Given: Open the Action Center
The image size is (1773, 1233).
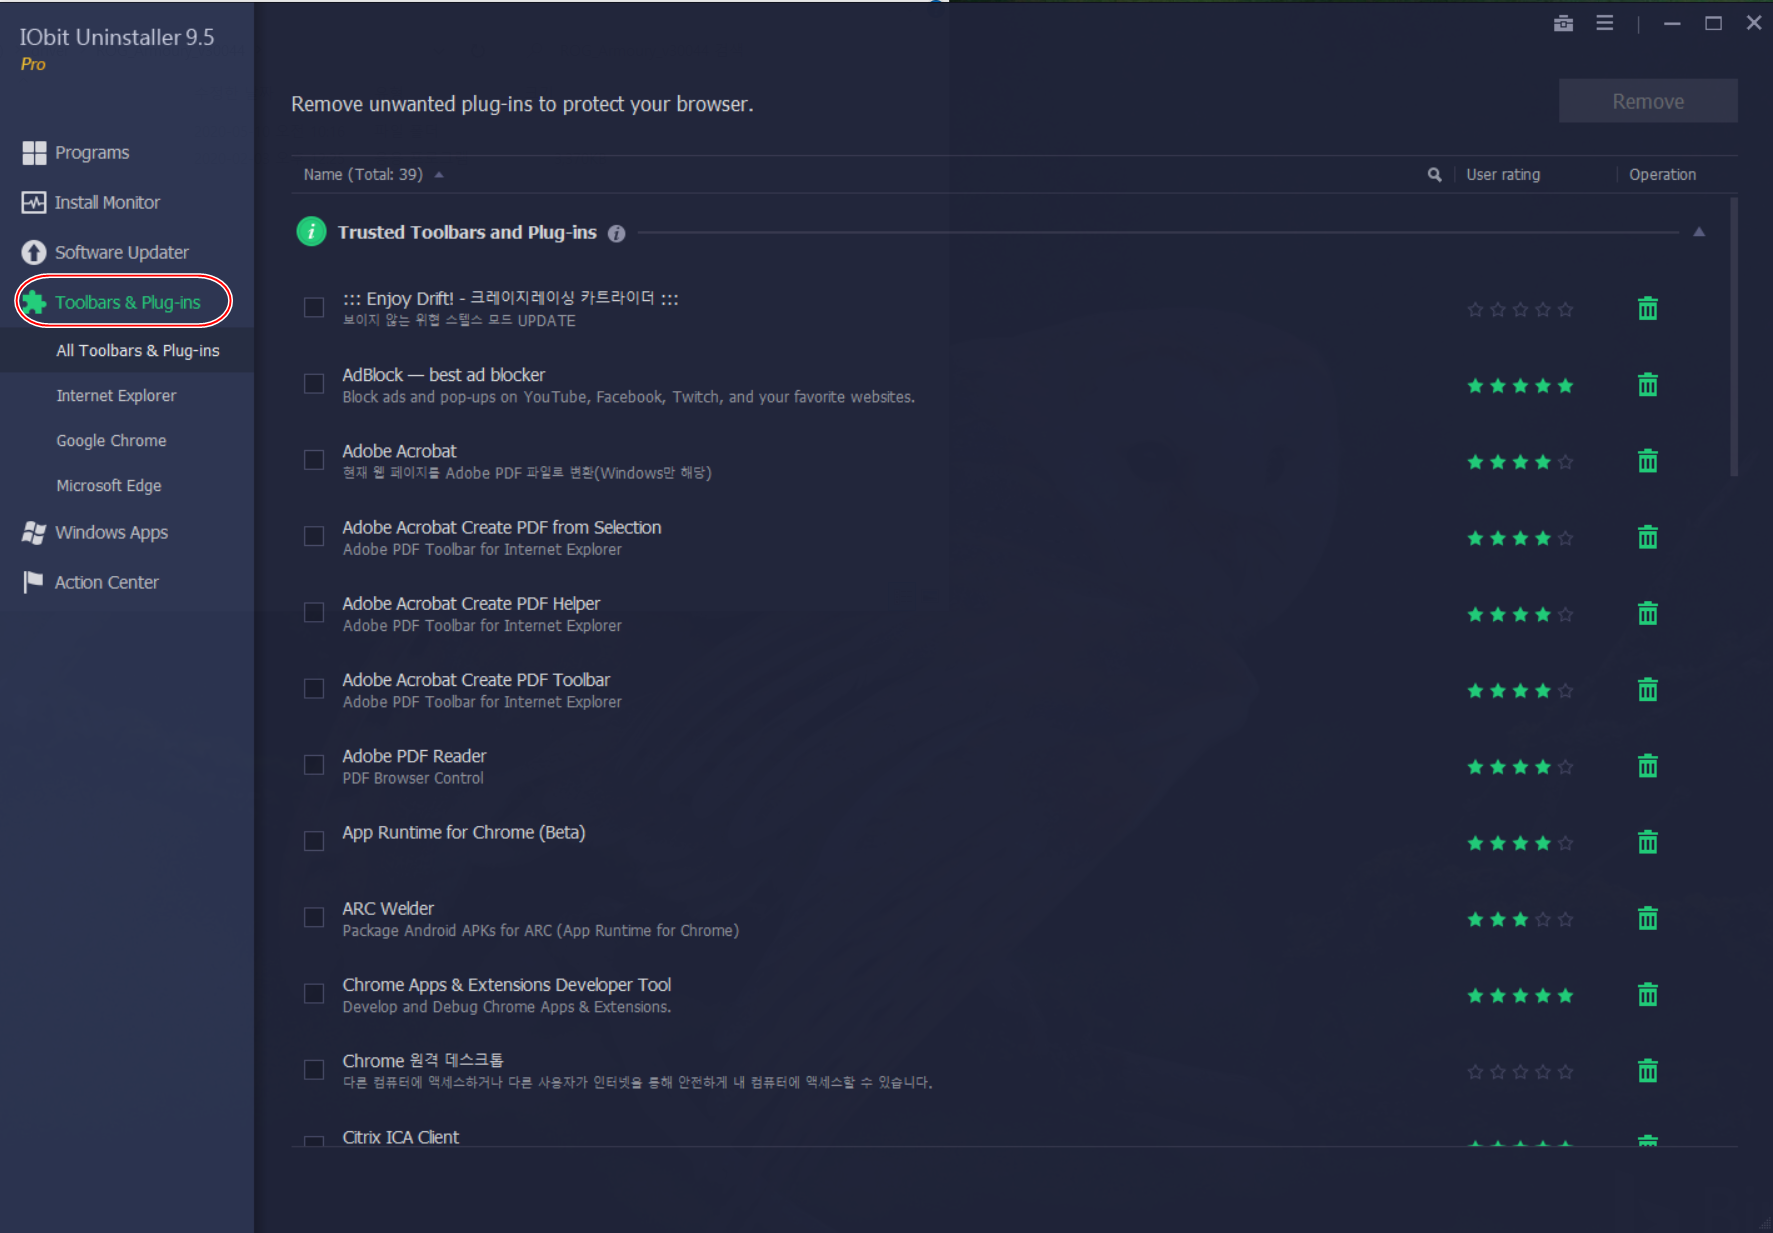Looking at the screenshot, I should click(106, 582).
